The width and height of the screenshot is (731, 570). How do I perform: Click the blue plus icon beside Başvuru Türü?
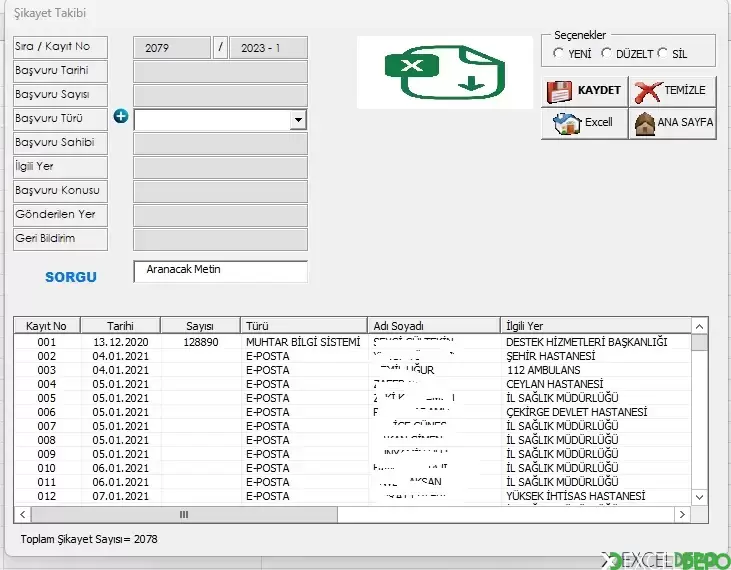point(121,116)
